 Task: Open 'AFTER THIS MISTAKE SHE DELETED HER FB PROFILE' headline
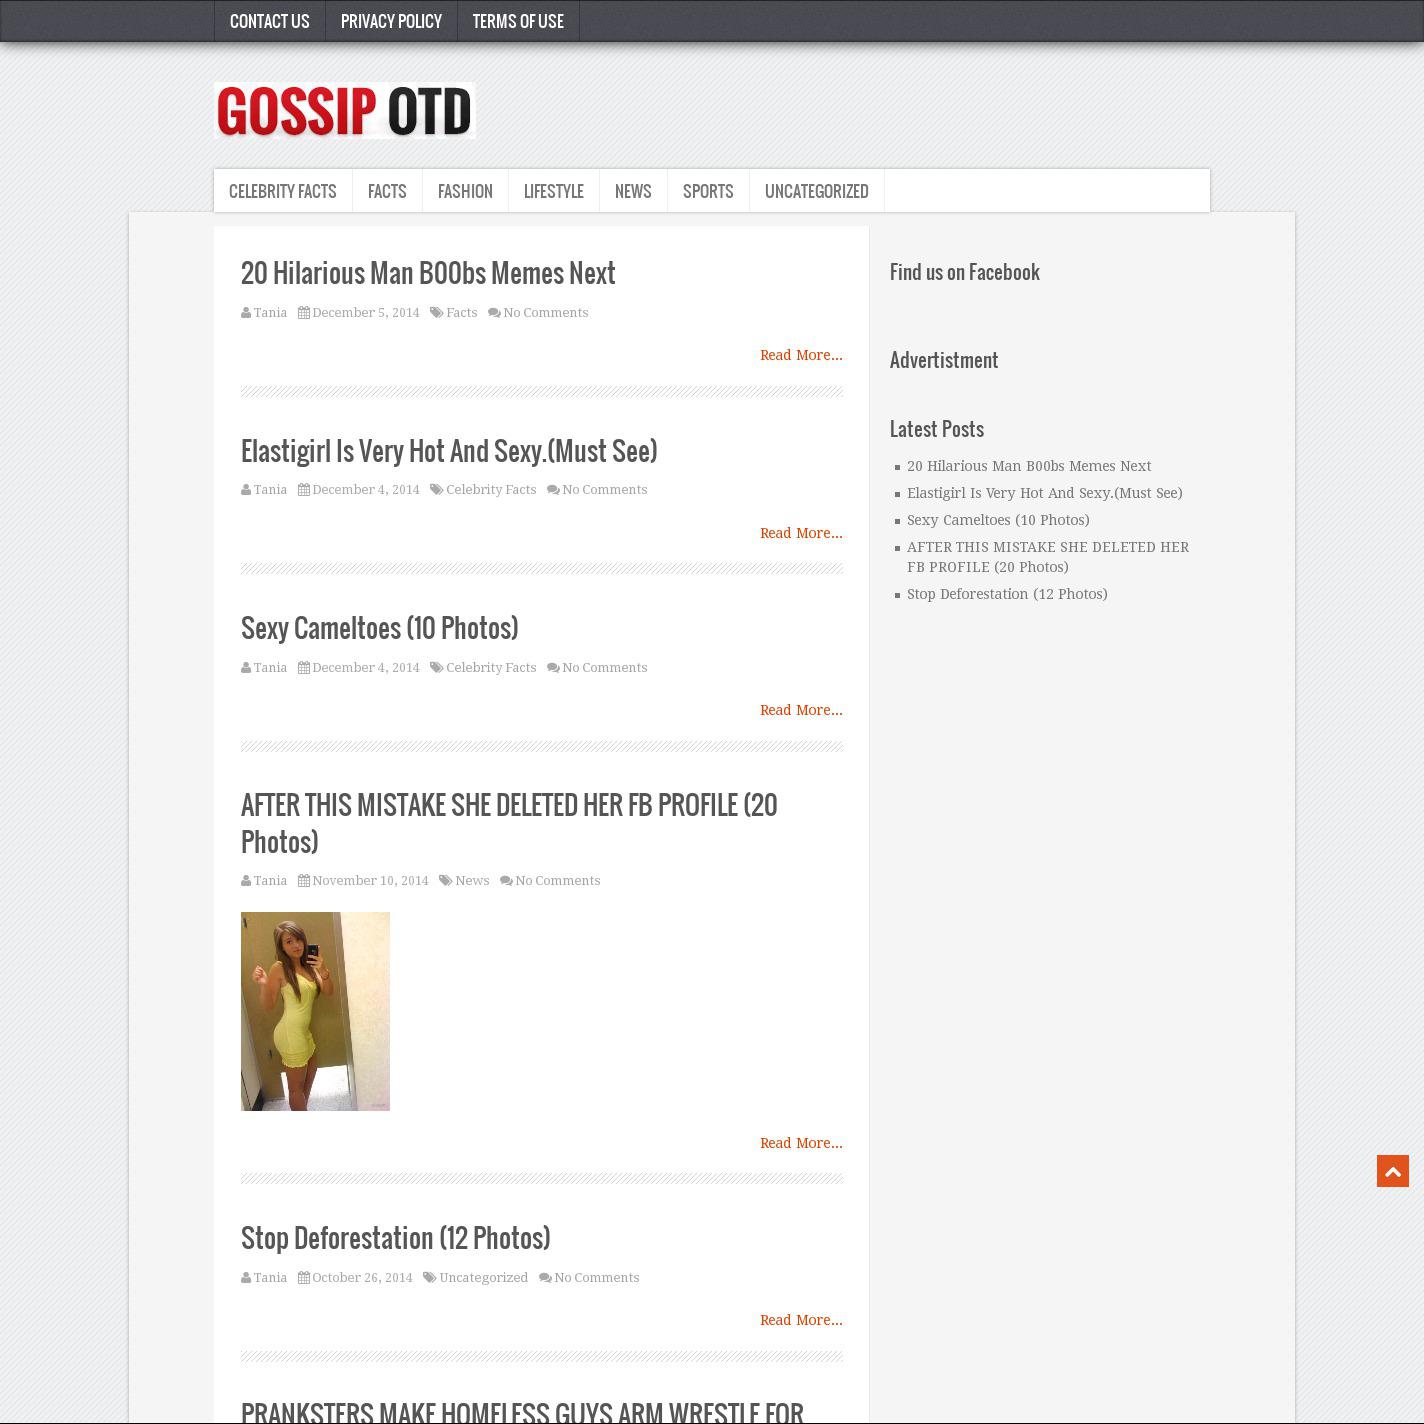[x=509, y=824]
